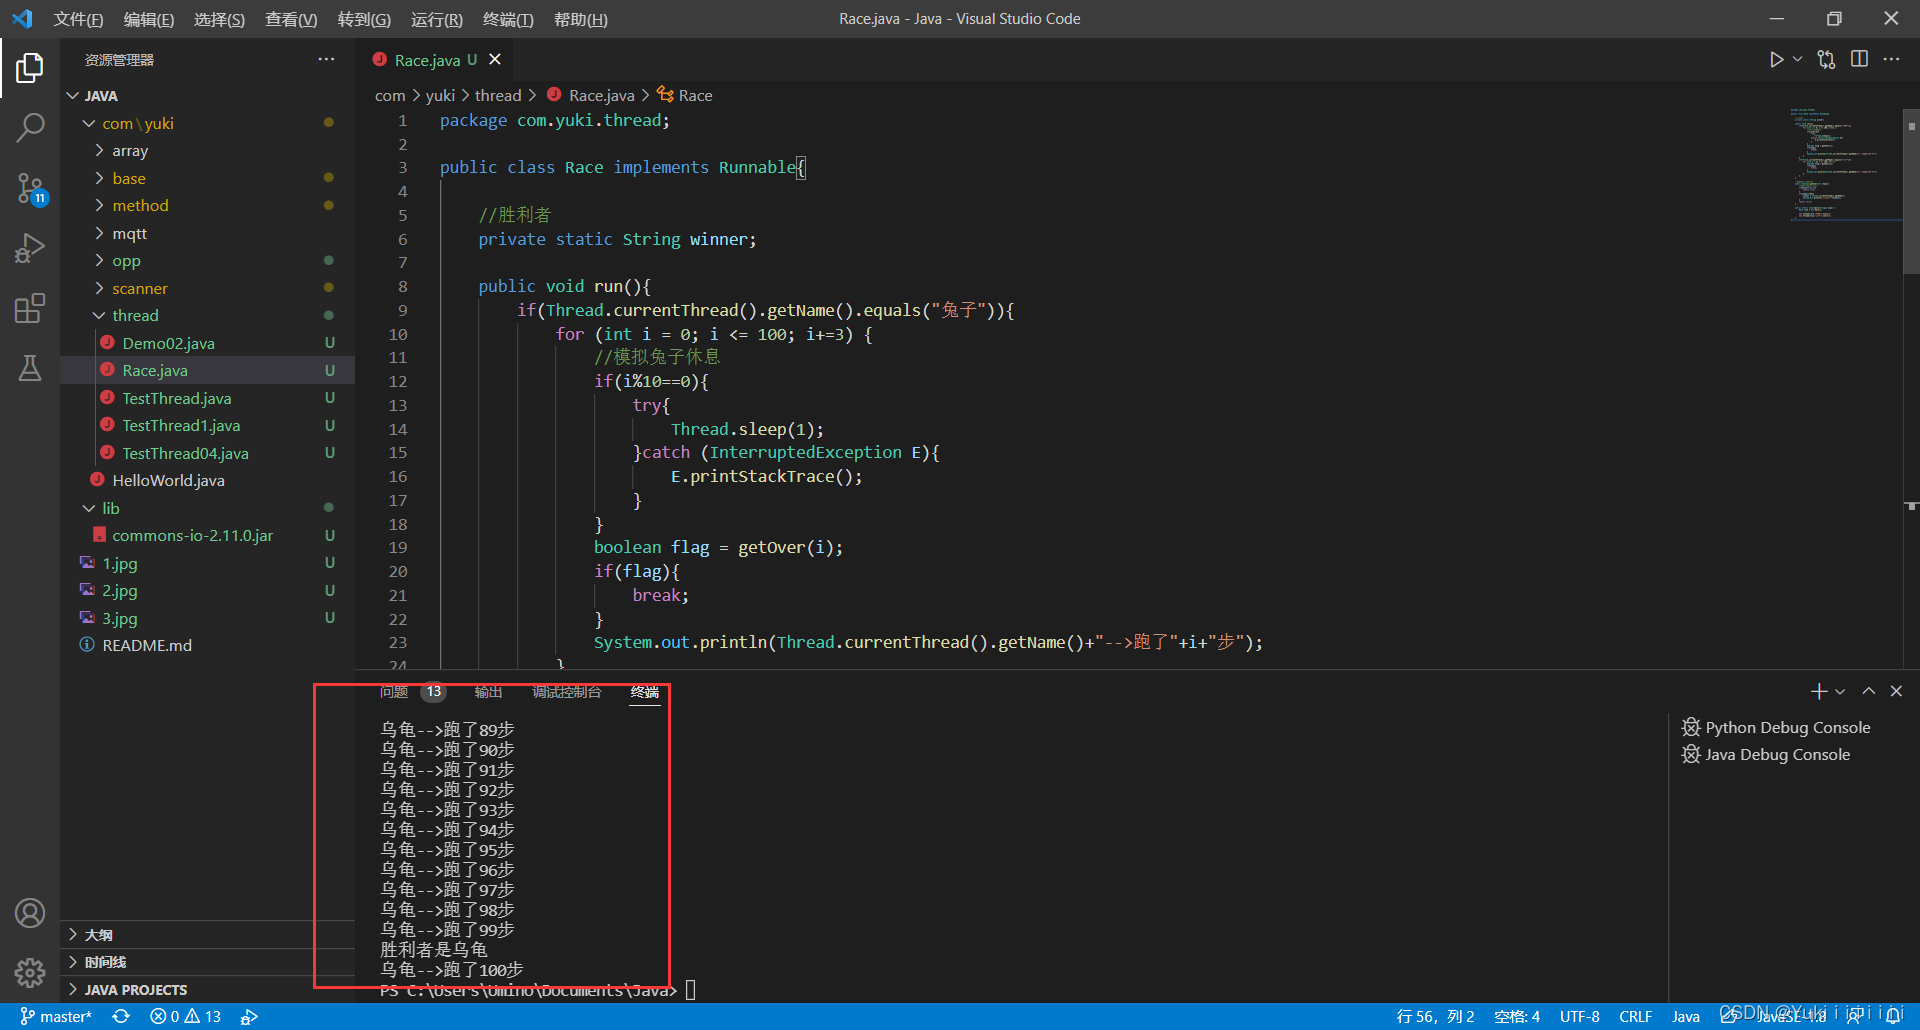
Task: Open the 编辑(E) menu
Action: point(148,19)
